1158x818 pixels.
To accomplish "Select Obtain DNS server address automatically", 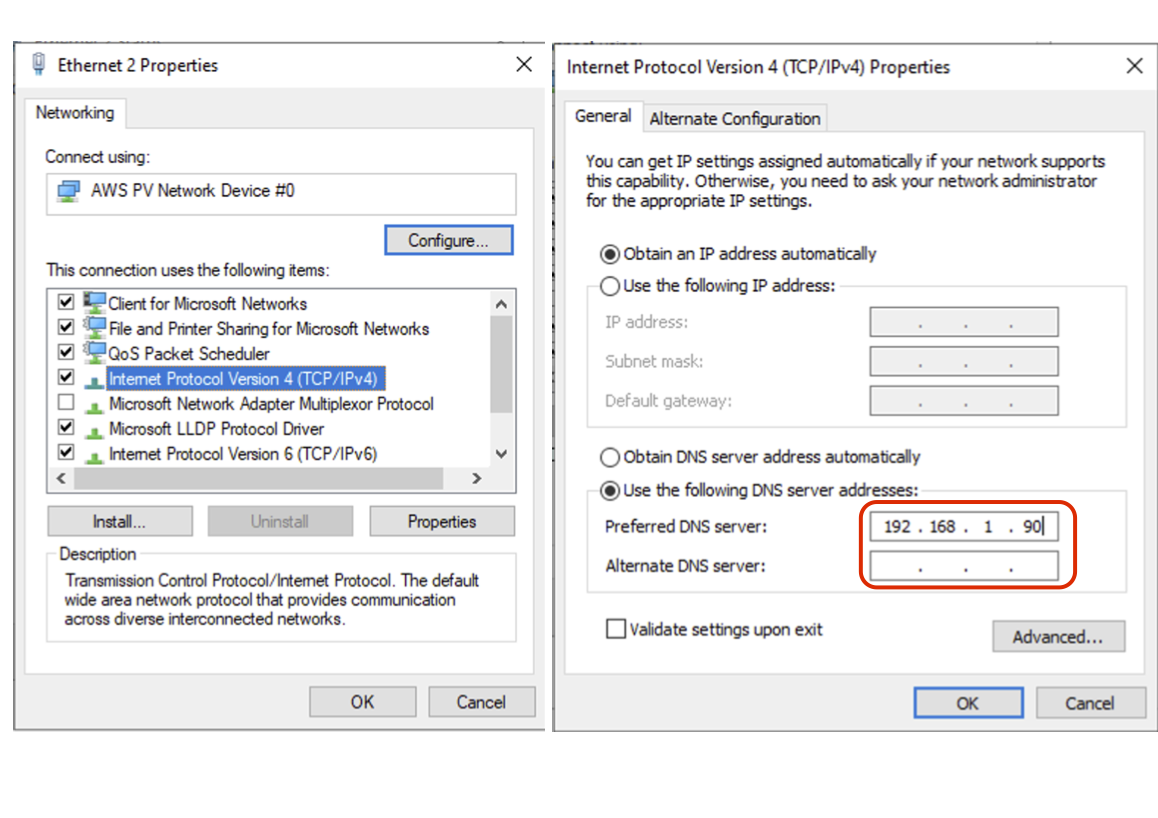I will click(x=611, y=457).
